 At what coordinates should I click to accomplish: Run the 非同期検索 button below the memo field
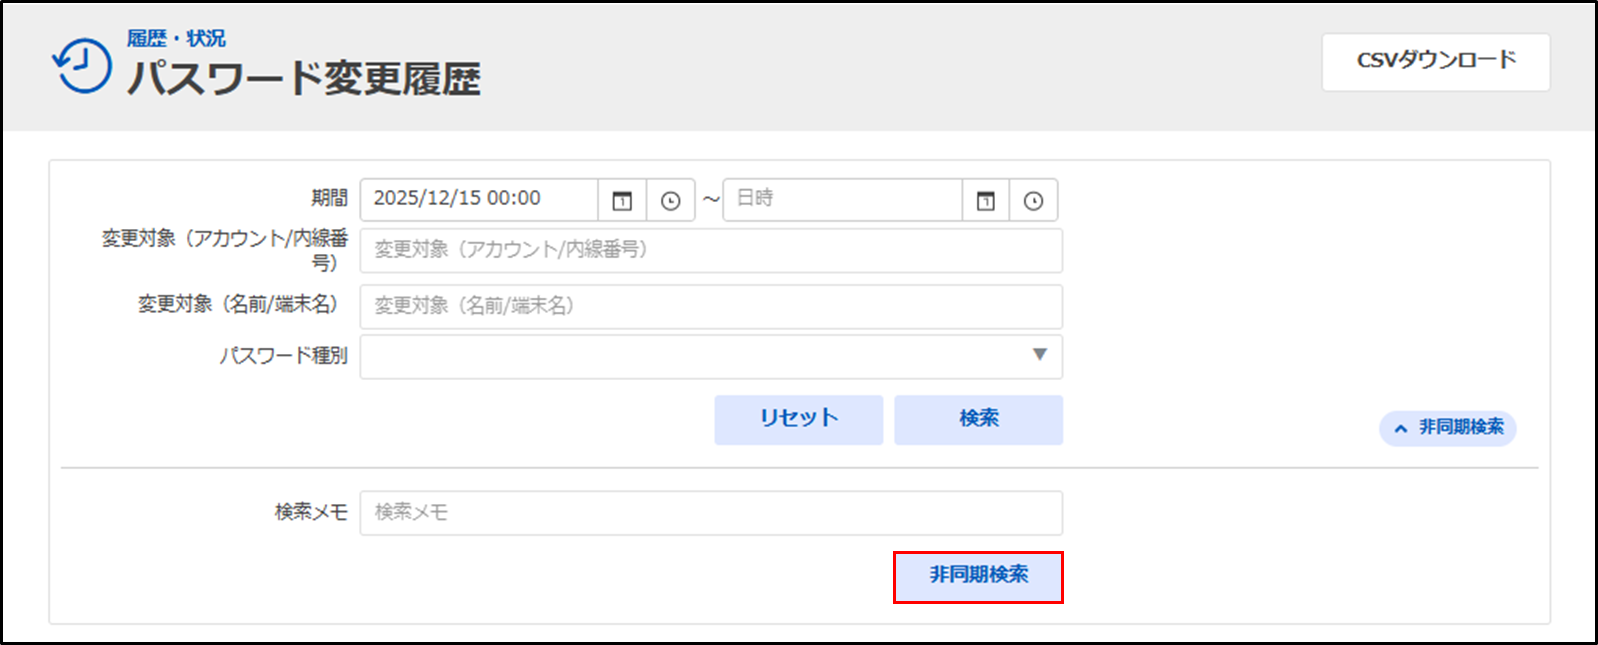[x=978, y=576]
